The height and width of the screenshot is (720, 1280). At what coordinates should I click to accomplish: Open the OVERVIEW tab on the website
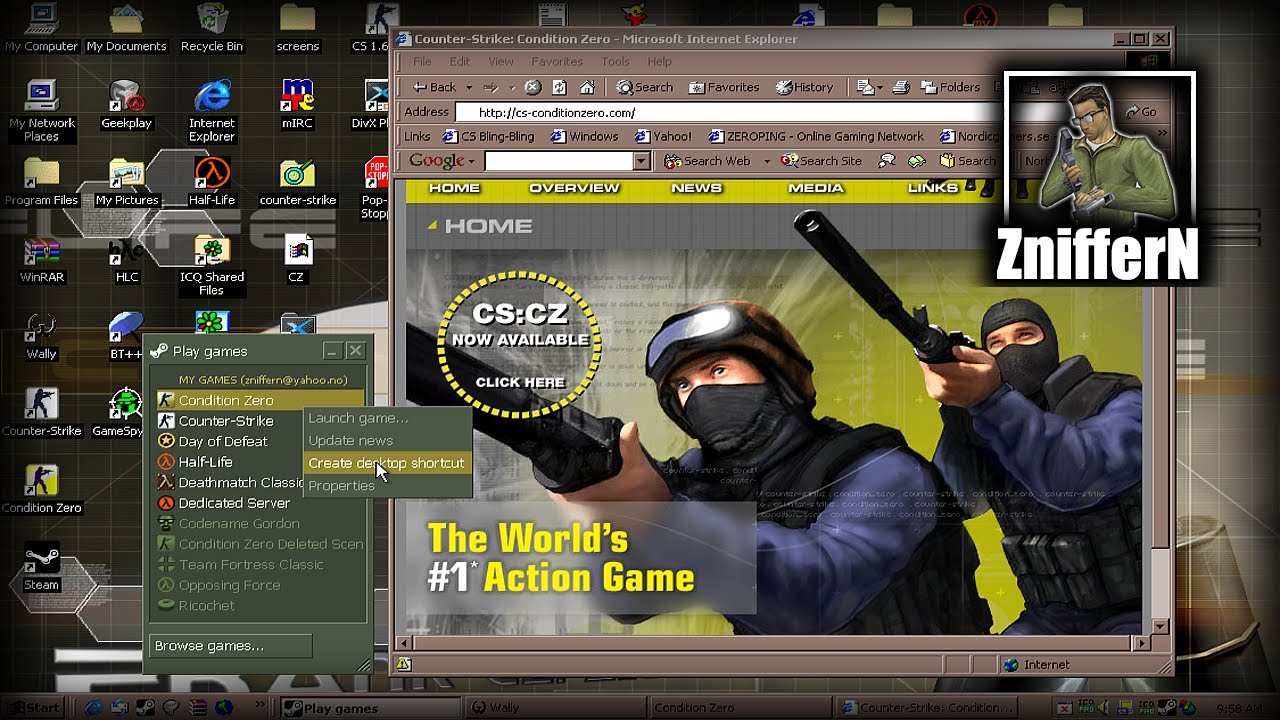click(x=574, y=188)
